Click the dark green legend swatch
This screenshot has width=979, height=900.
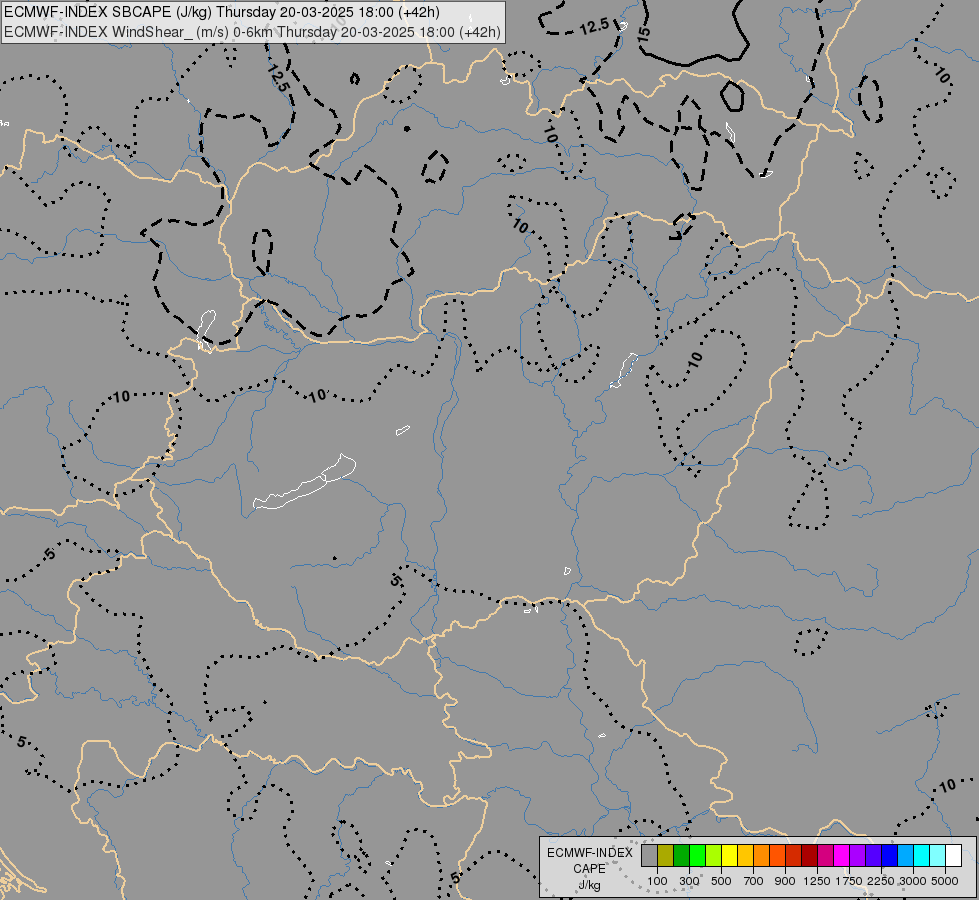(681, 855)
